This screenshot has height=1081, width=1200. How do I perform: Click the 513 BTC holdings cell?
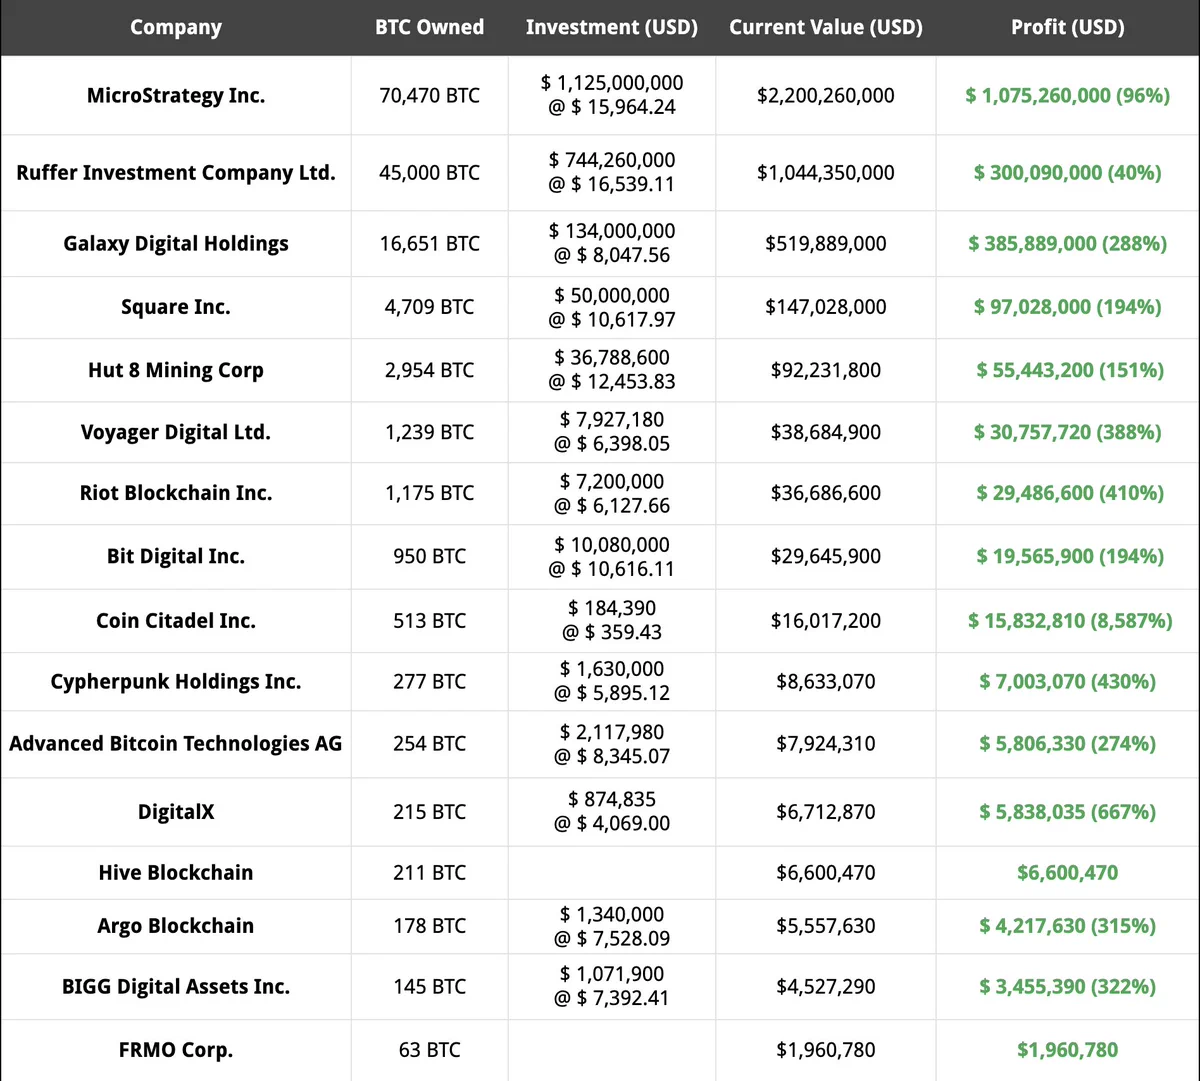point(430,621)
